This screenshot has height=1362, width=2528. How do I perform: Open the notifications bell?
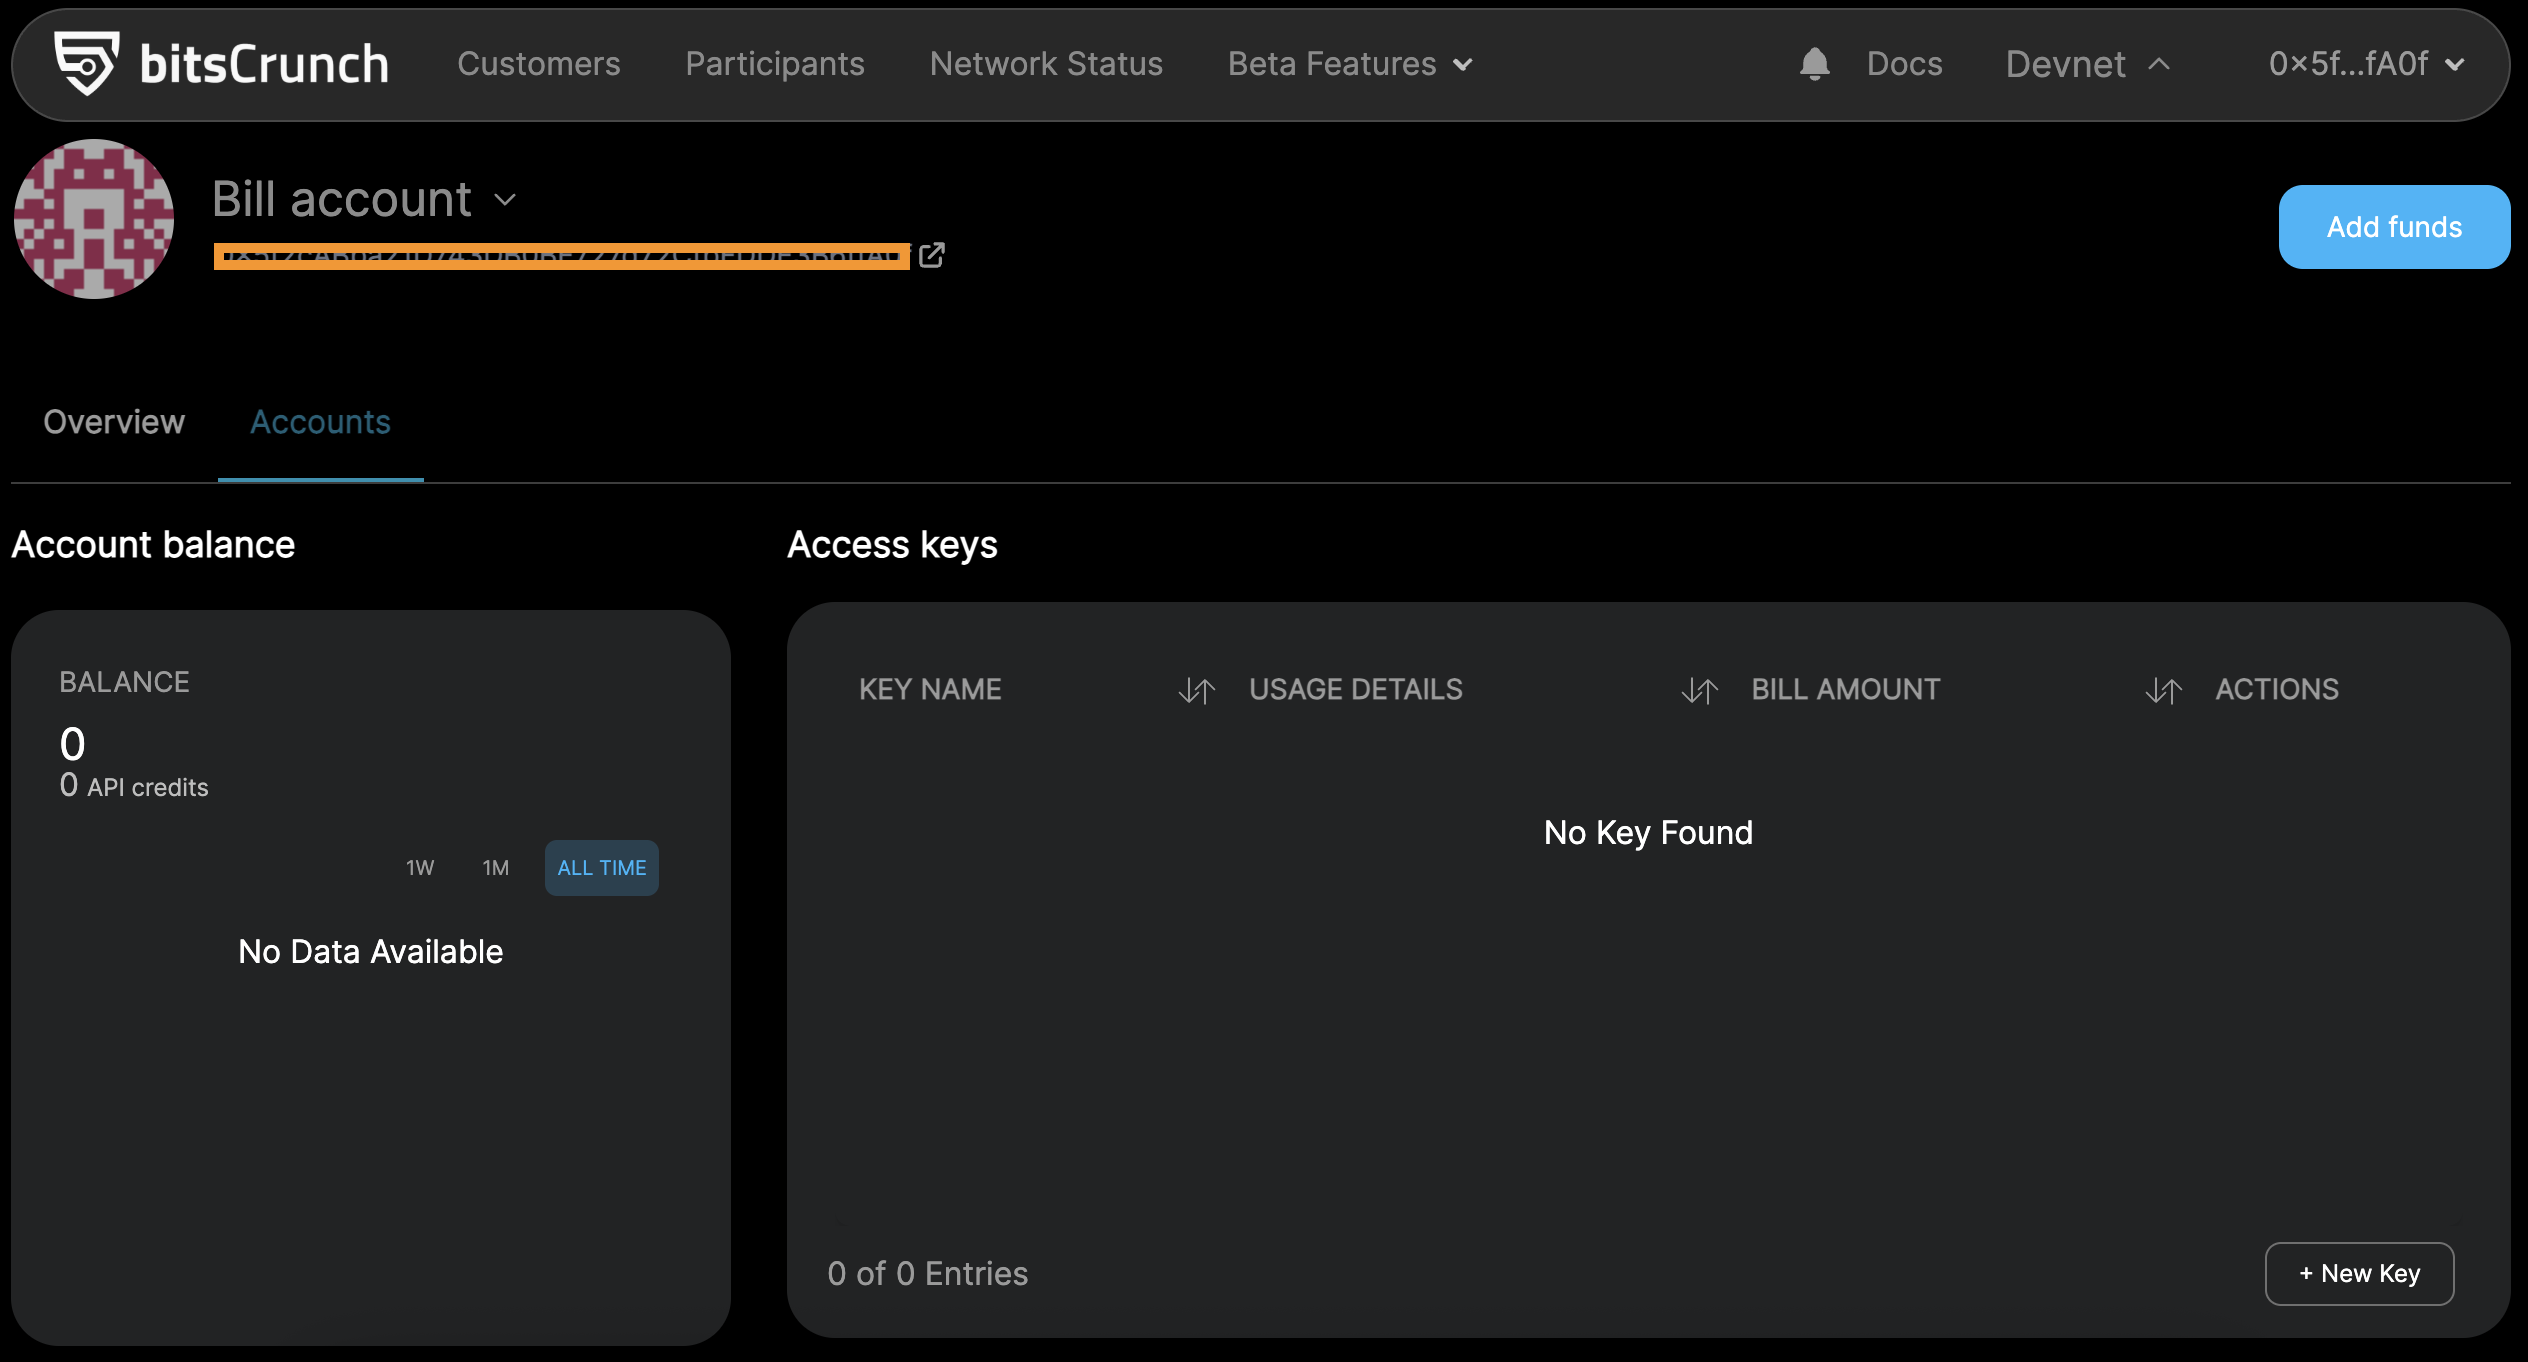[x=1814, y=64]
